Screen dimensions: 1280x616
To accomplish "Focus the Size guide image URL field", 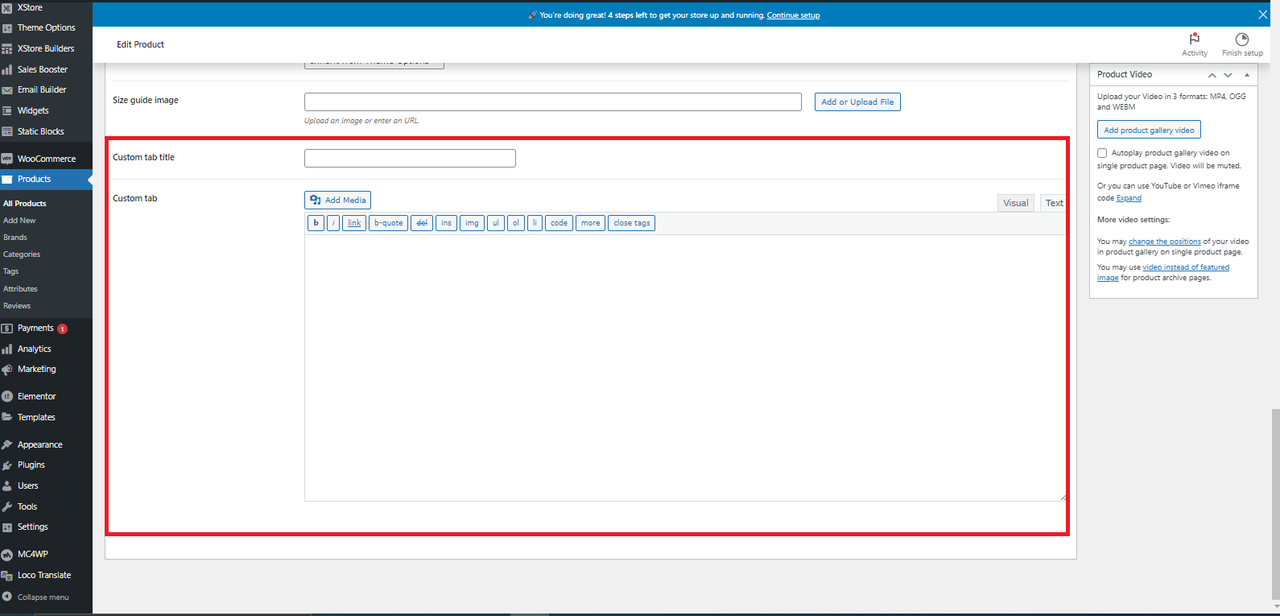I will pyautogui.click(x=553, y=102).
